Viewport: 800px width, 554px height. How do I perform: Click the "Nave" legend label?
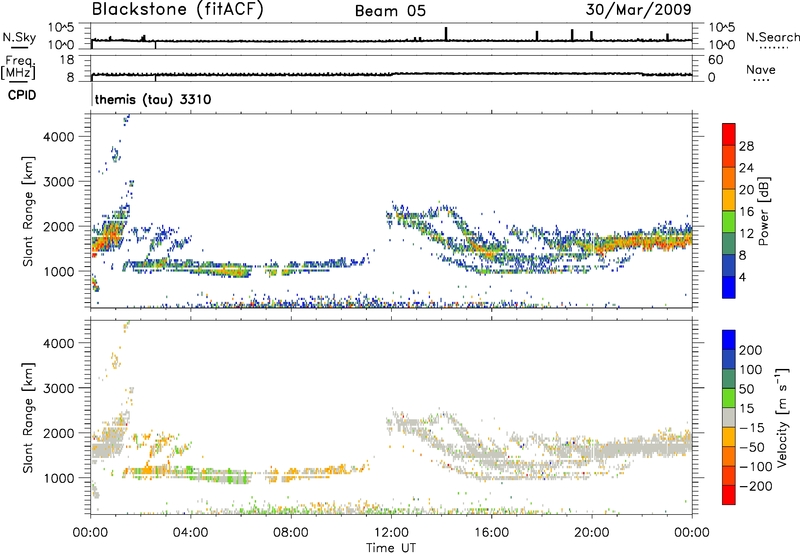760,69
